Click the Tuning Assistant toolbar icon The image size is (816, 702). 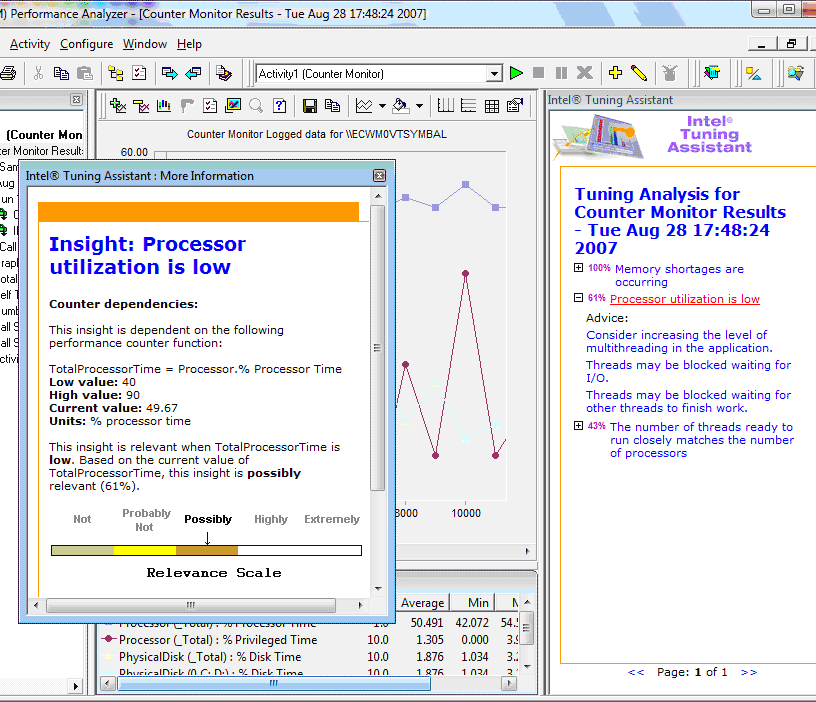[712, 73]
